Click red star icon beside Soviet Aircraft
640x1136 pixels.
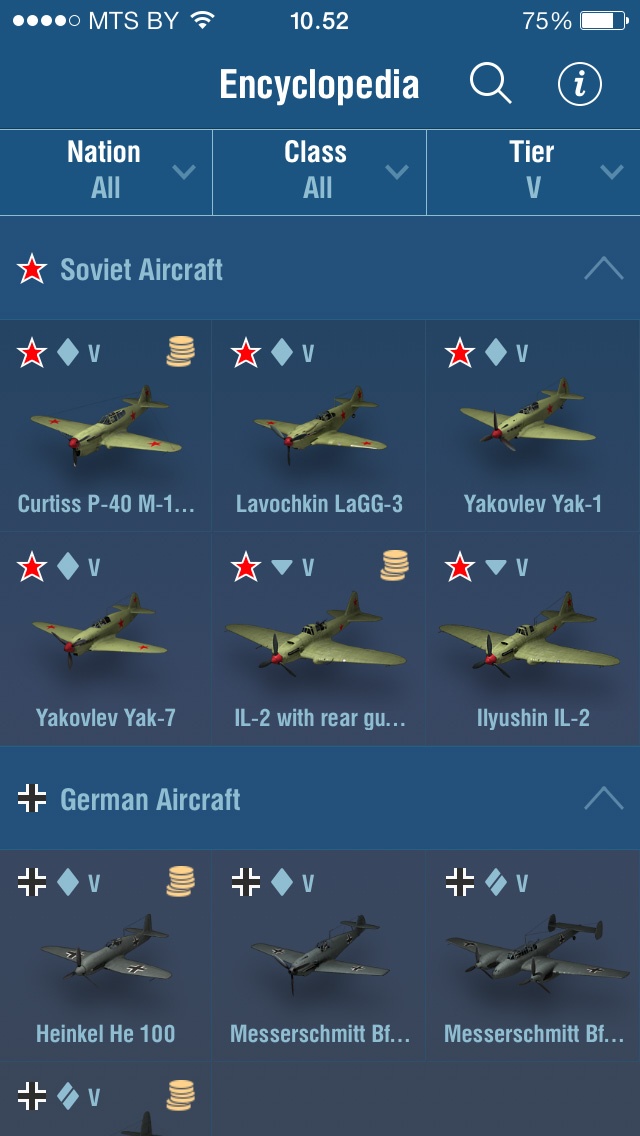tap(32, 270)
